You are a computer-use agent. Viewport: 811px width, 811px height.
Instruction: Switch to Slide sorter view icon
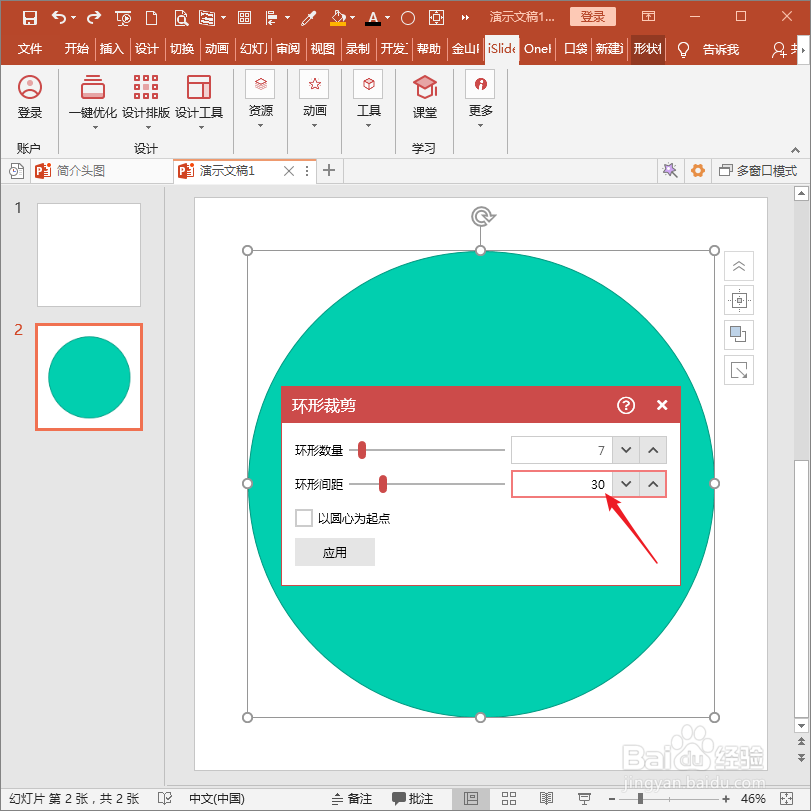pos(509,799)
